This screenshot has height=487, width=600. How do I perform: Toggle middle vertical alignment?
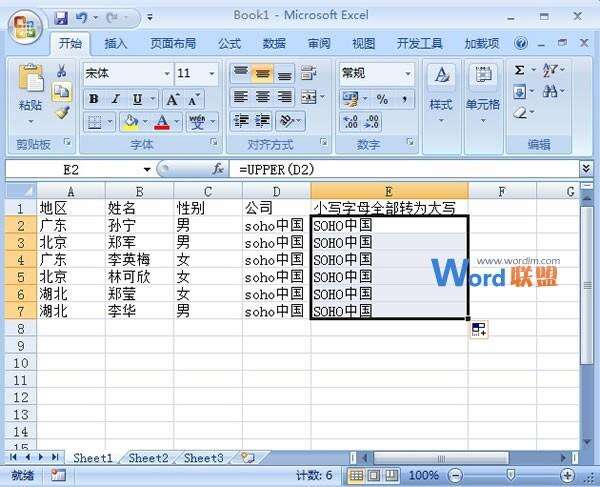262,73
